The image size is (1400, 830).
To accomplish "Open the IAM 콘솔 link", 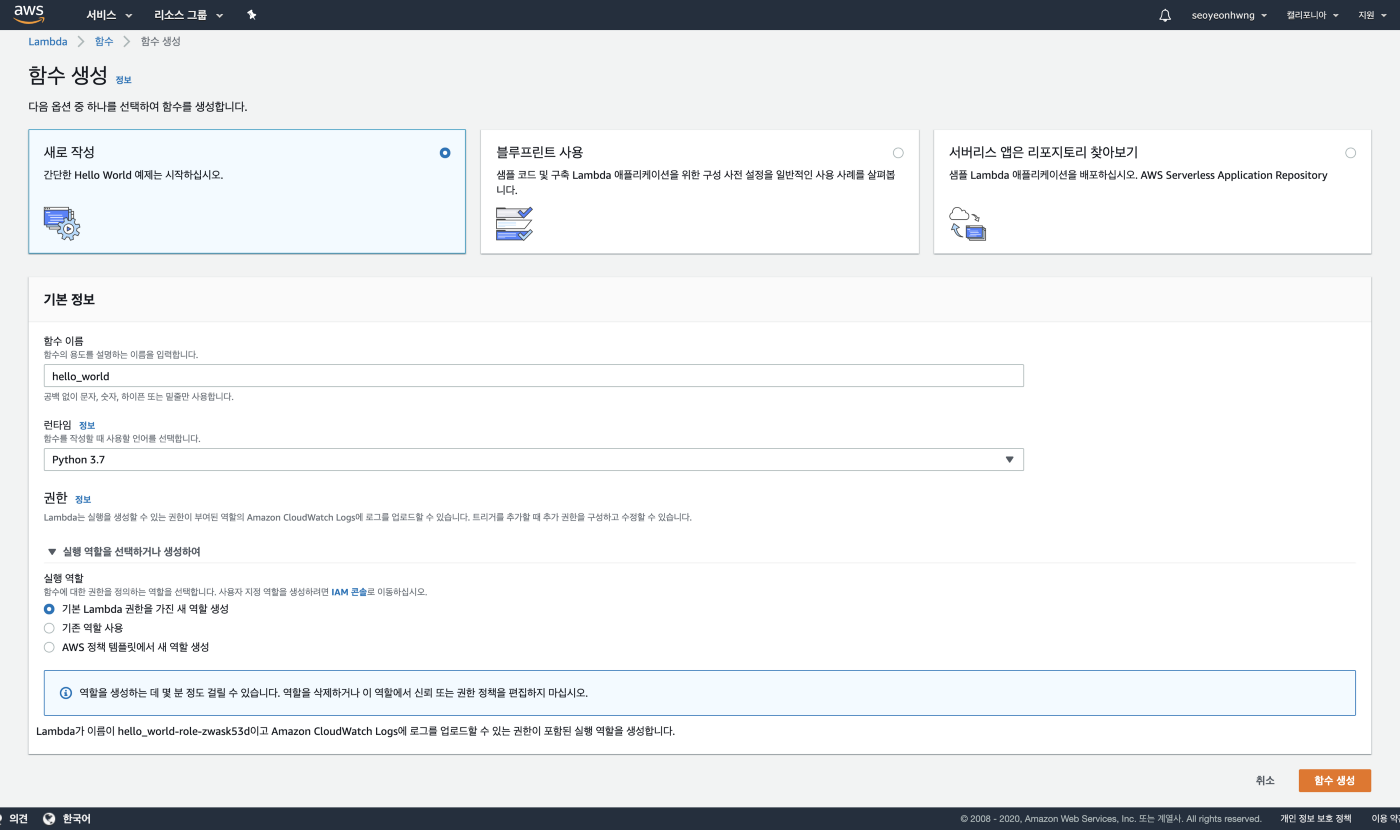I will pos(349,592).
